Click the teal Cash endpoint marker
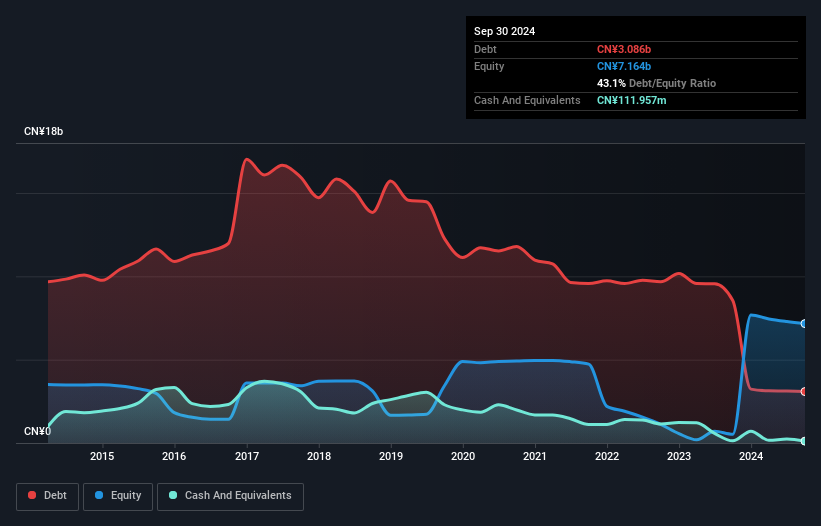Image resolution: width=821 pixels, height=526 pixels. tap(804, 441)
